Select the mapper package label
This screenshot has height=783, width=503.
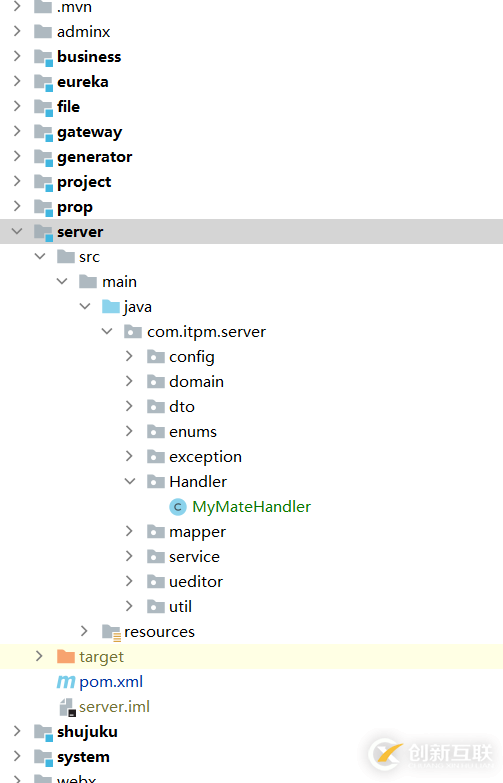tap(197, 533)
